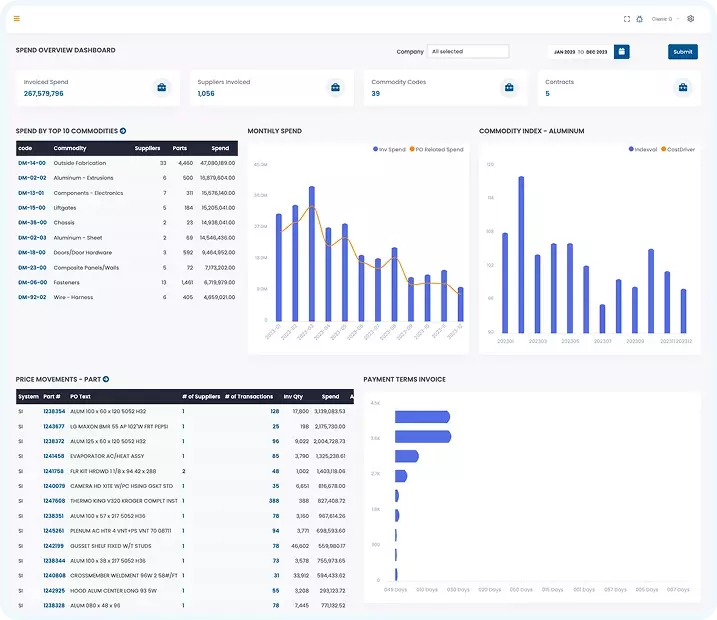Click the notifications bell icon

(639, 18)
